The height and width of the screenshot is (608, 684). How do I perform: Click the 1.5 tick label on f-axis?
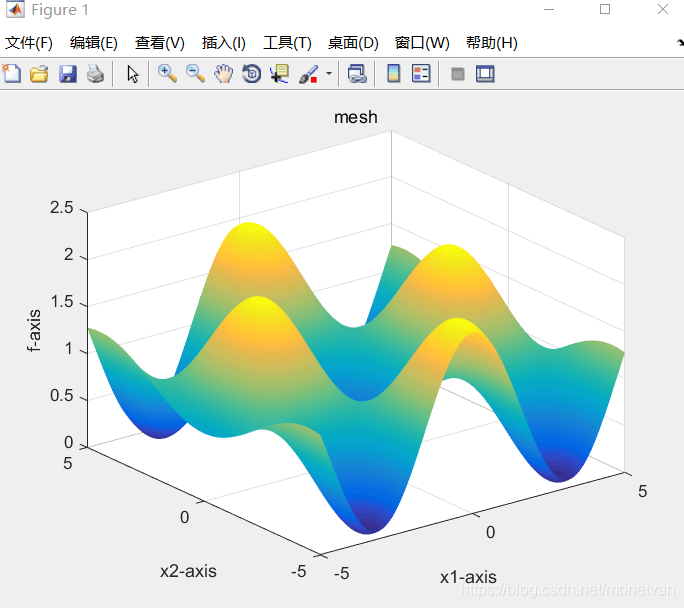pos(62,302)
